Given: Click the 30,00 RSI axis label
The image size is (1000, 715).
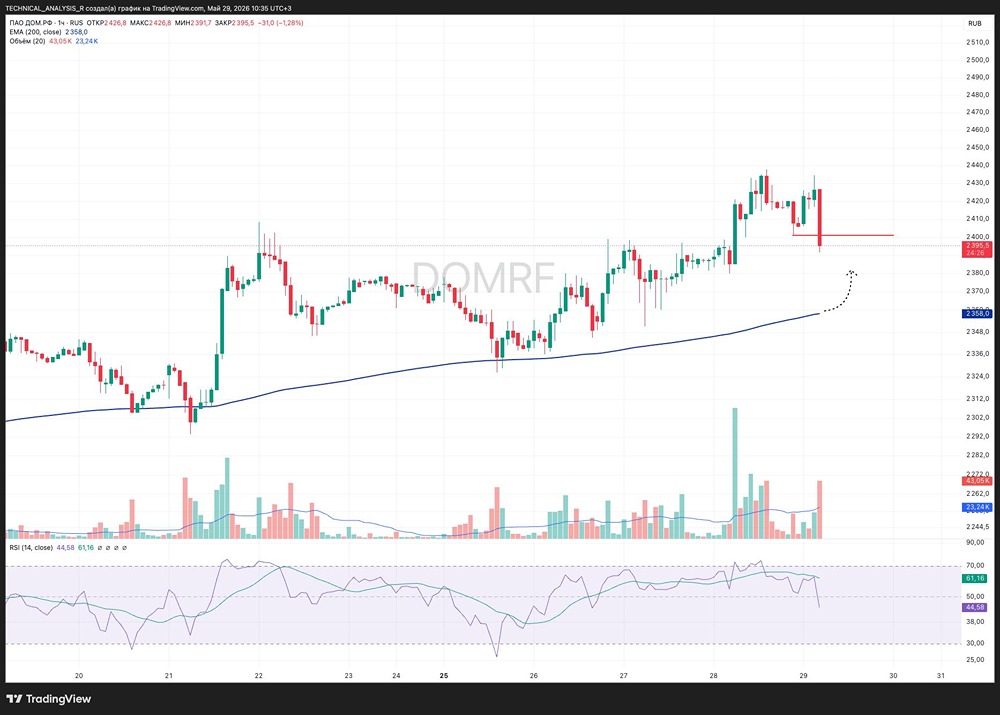Looking at the screenshot, I should click(975, 643).
